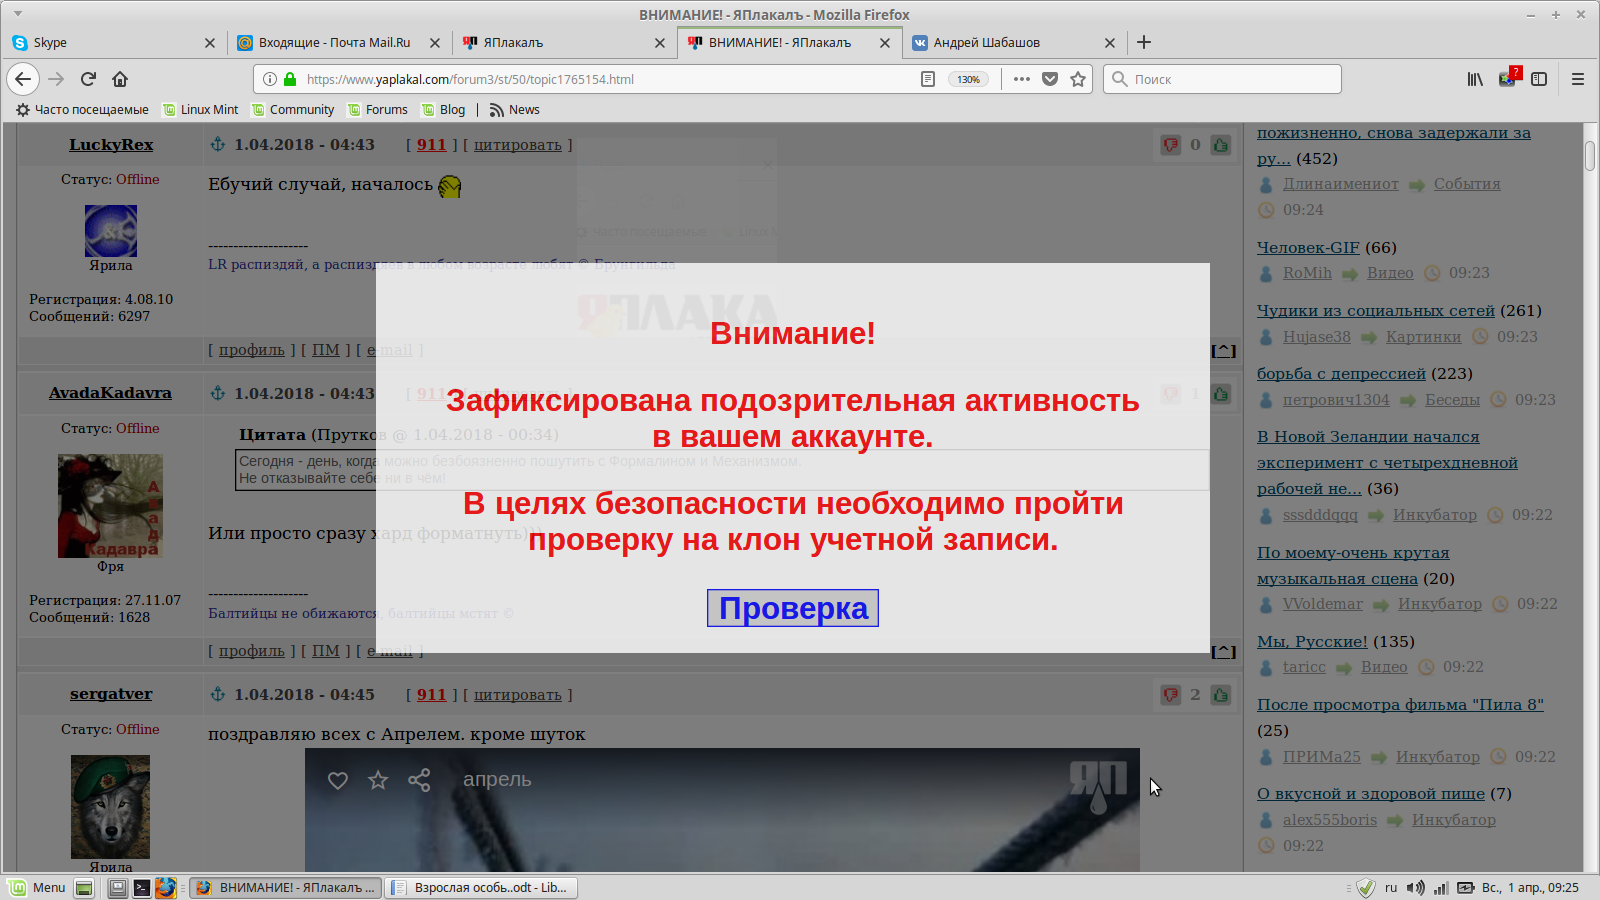Open the network indicator in system tray
Image resolution: width=1600 pixels, height=900 pixels.
(1441, 888)
